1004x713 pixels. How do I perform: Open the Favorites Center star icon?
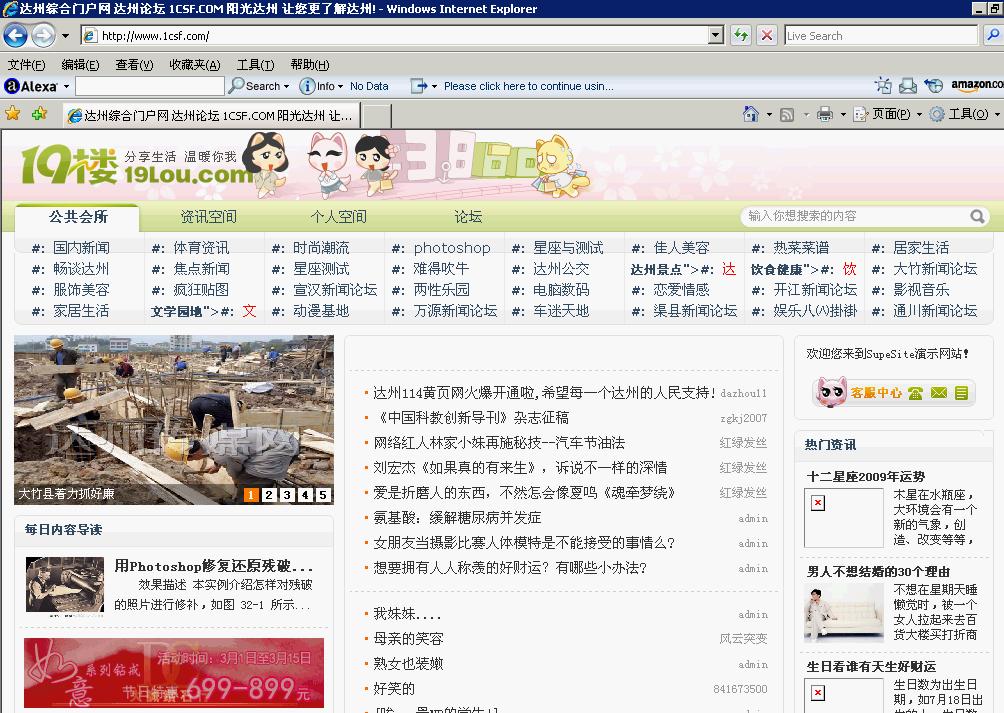[13, 114]
